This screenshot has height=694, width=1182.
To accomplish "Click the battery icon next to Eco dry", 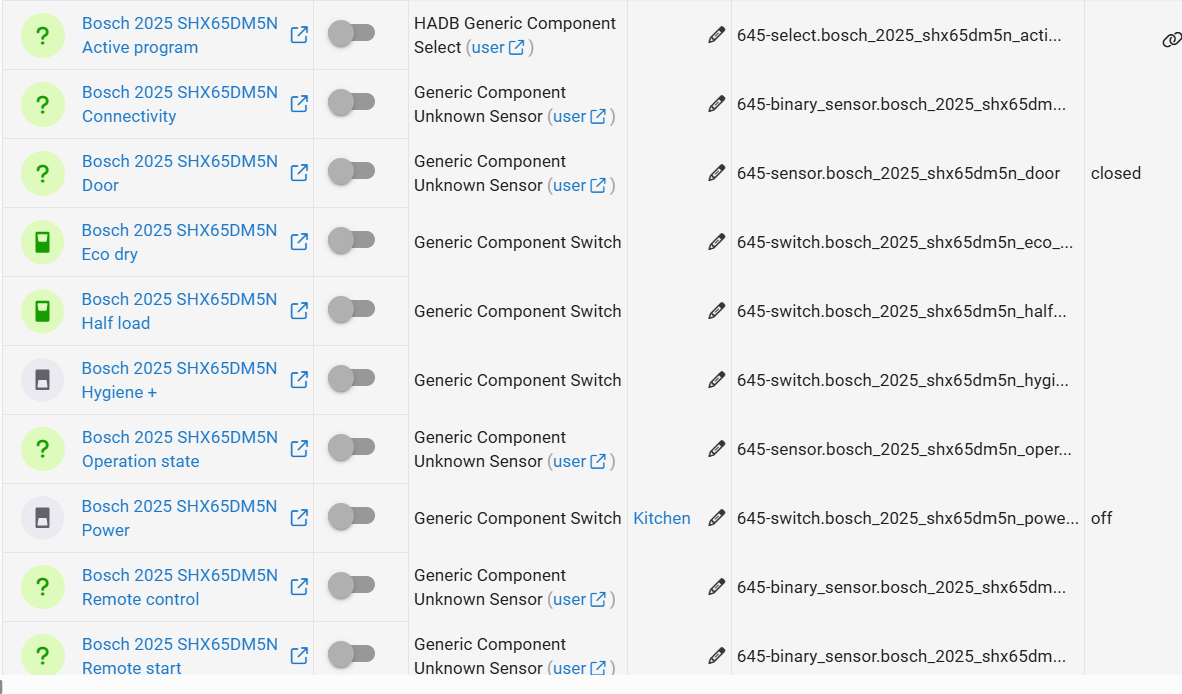I will point(42,242).
